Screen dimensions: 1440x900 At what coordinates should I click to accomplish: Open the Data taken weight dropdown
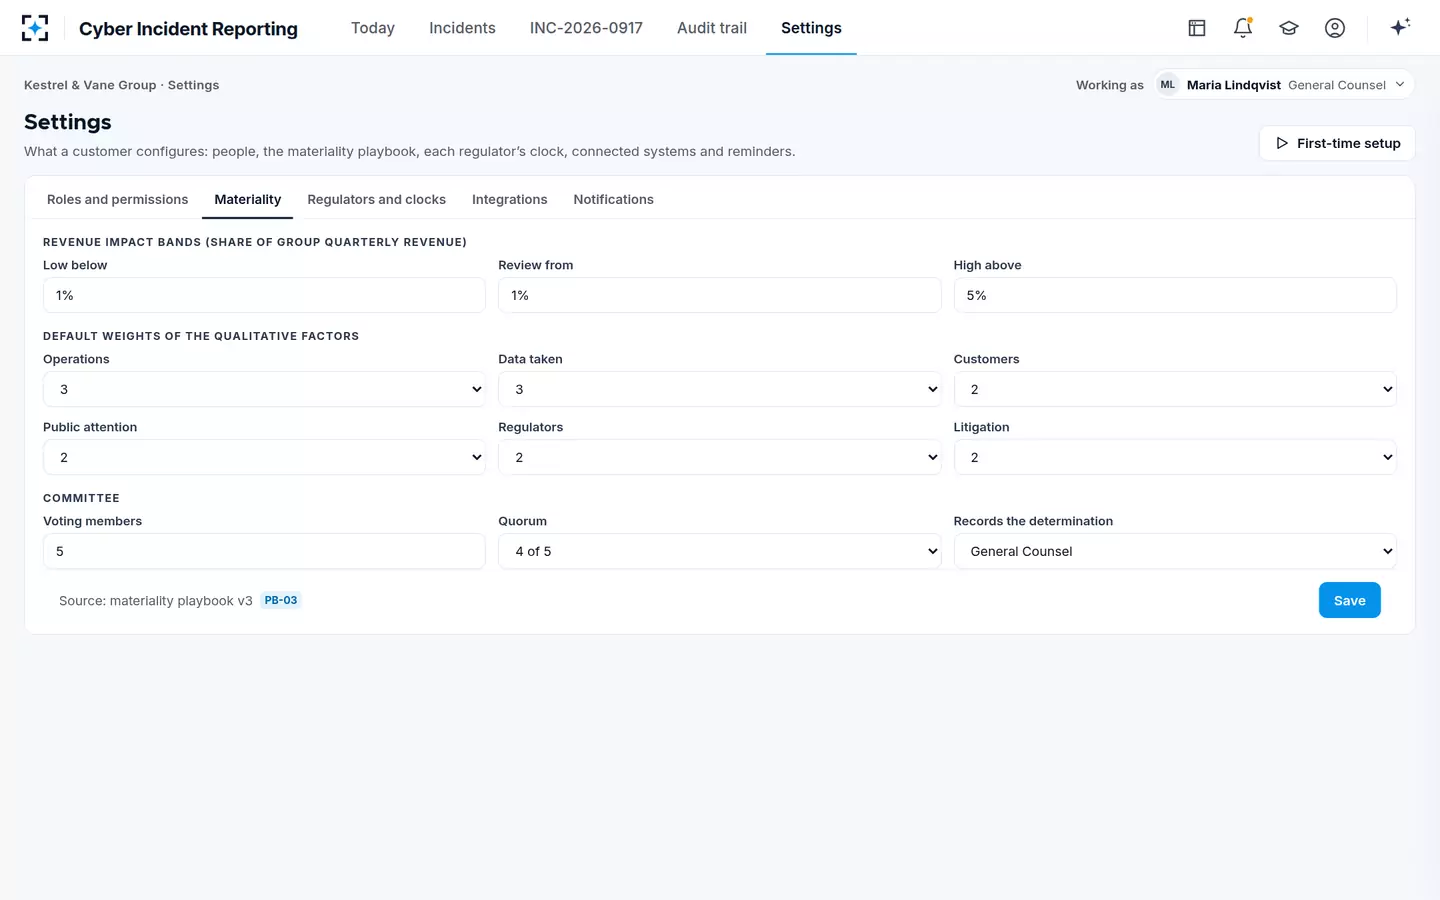tap(720, 389)
